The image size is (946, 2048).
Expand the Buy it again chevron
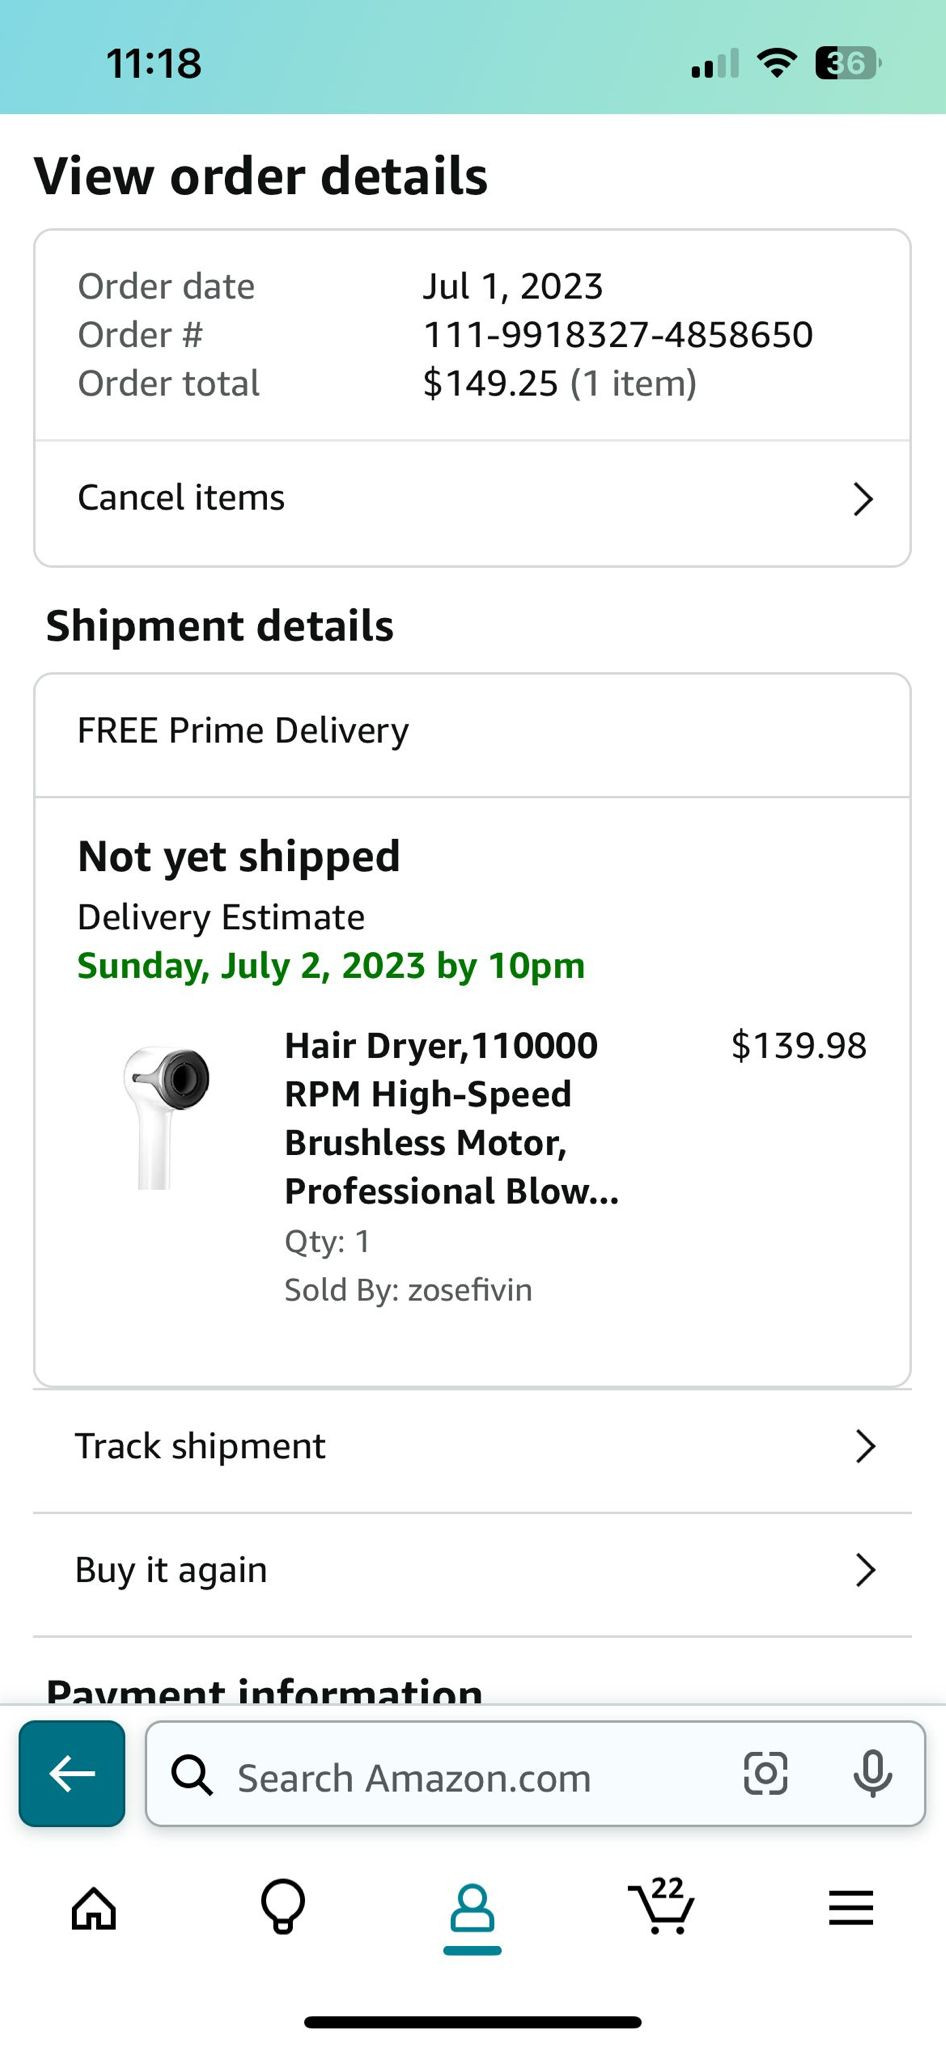(865, 1570)
